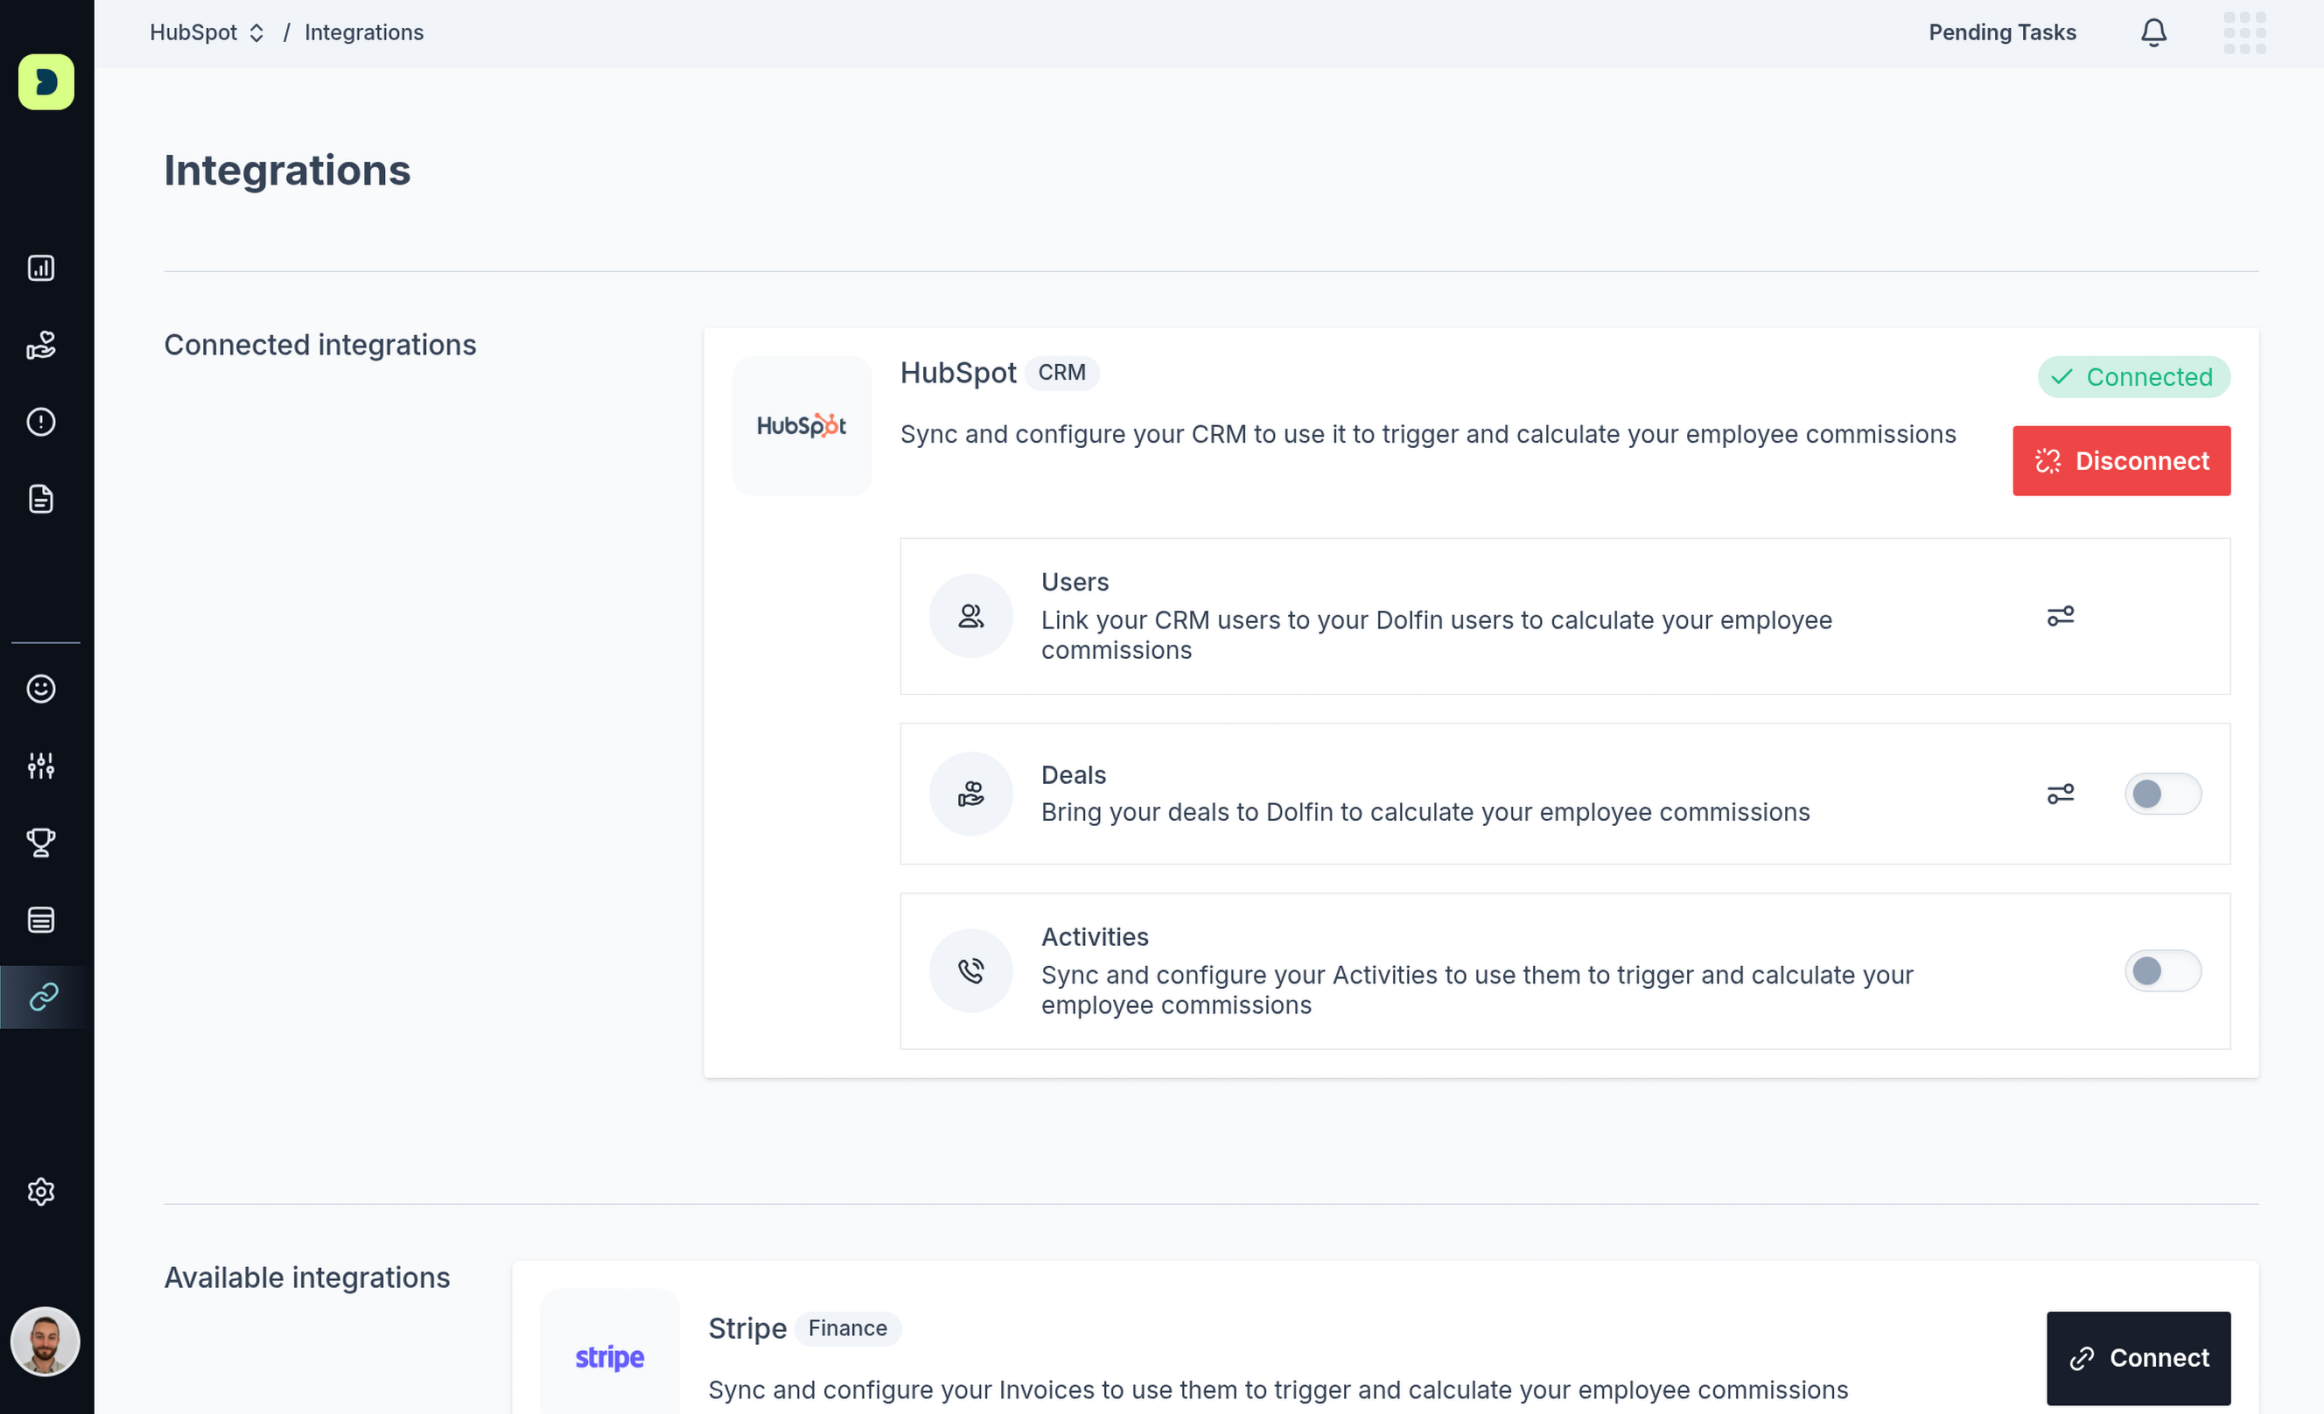Click the Connected status badge

point(2134,377)
